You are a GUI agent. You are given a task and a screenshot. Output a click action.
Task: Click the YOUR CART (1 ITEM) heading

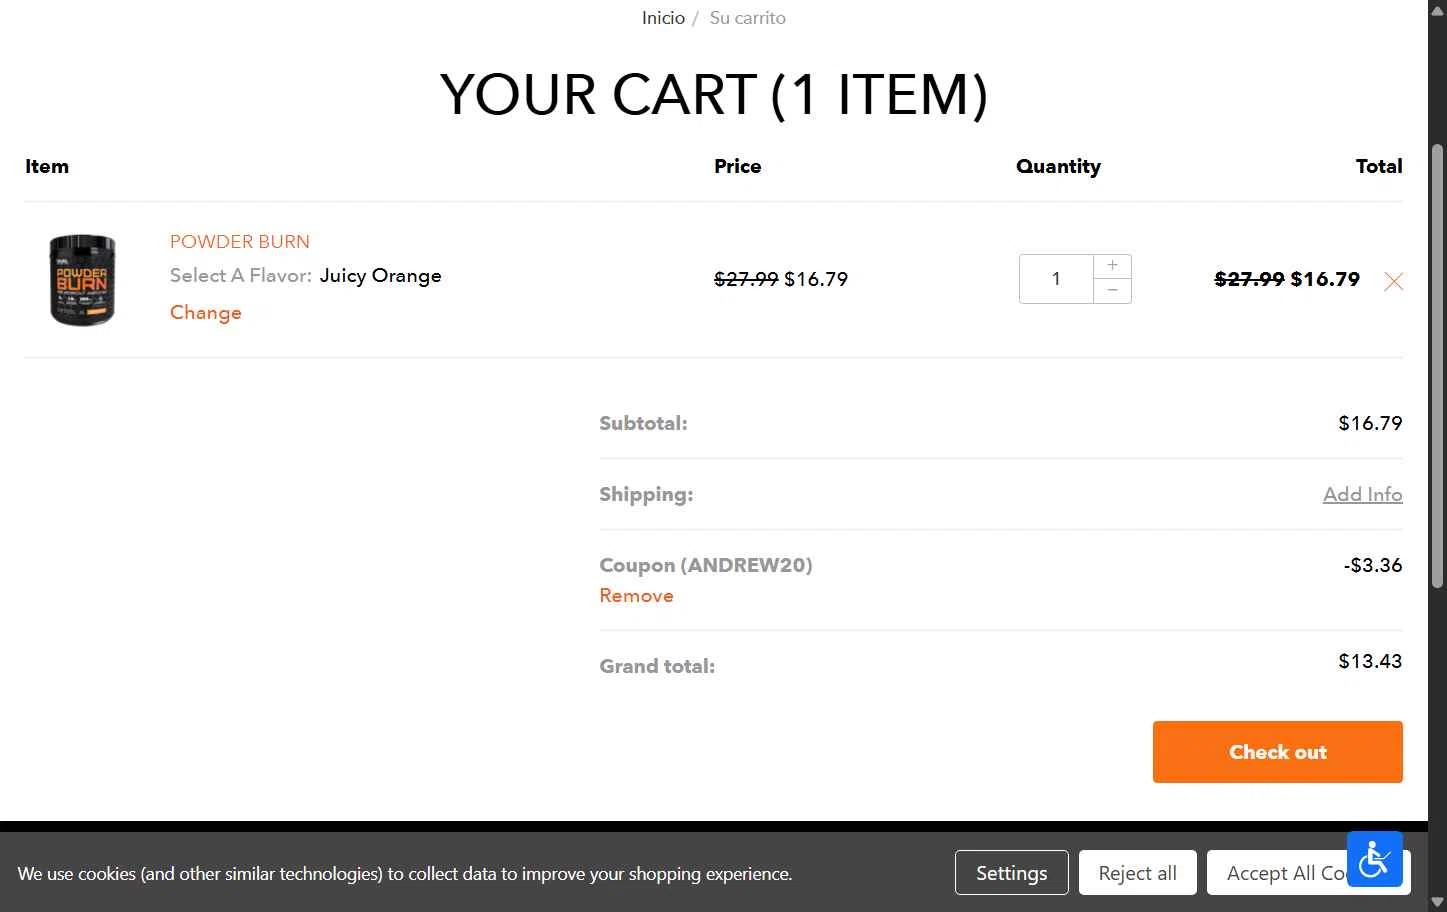pos(714,94)
